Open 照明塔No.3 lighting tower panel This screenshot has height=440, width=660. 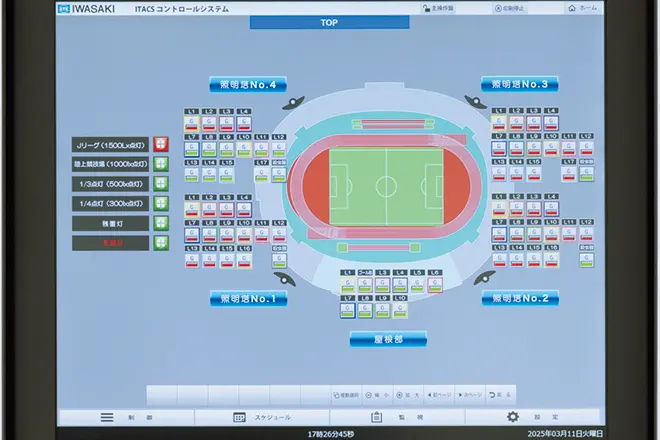[519, 85]
